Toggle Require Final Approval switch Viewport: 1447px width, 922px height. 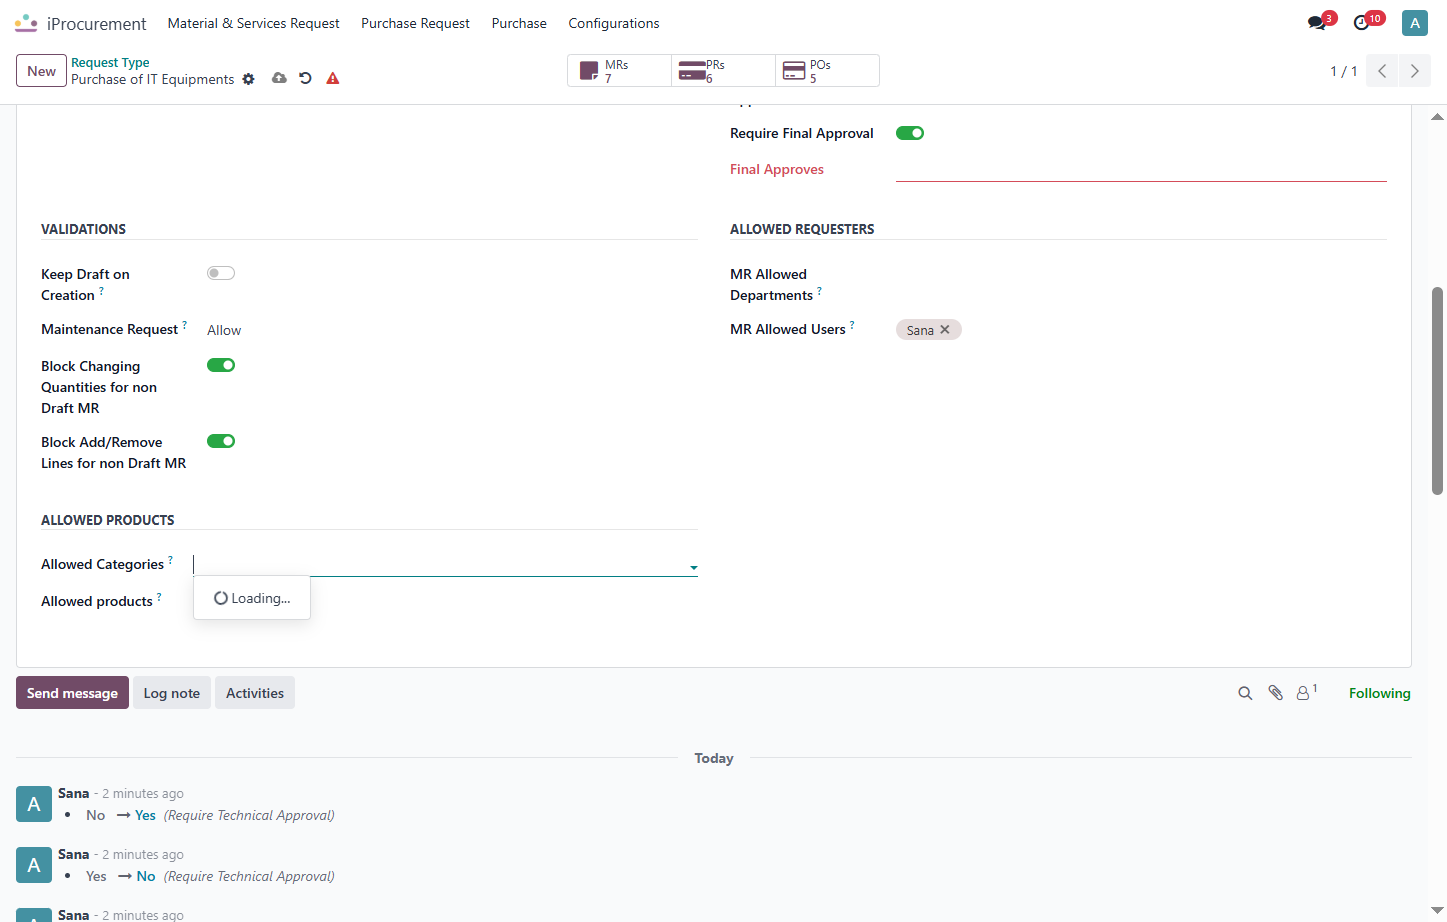pyautogui.click(x=910, y=133)
